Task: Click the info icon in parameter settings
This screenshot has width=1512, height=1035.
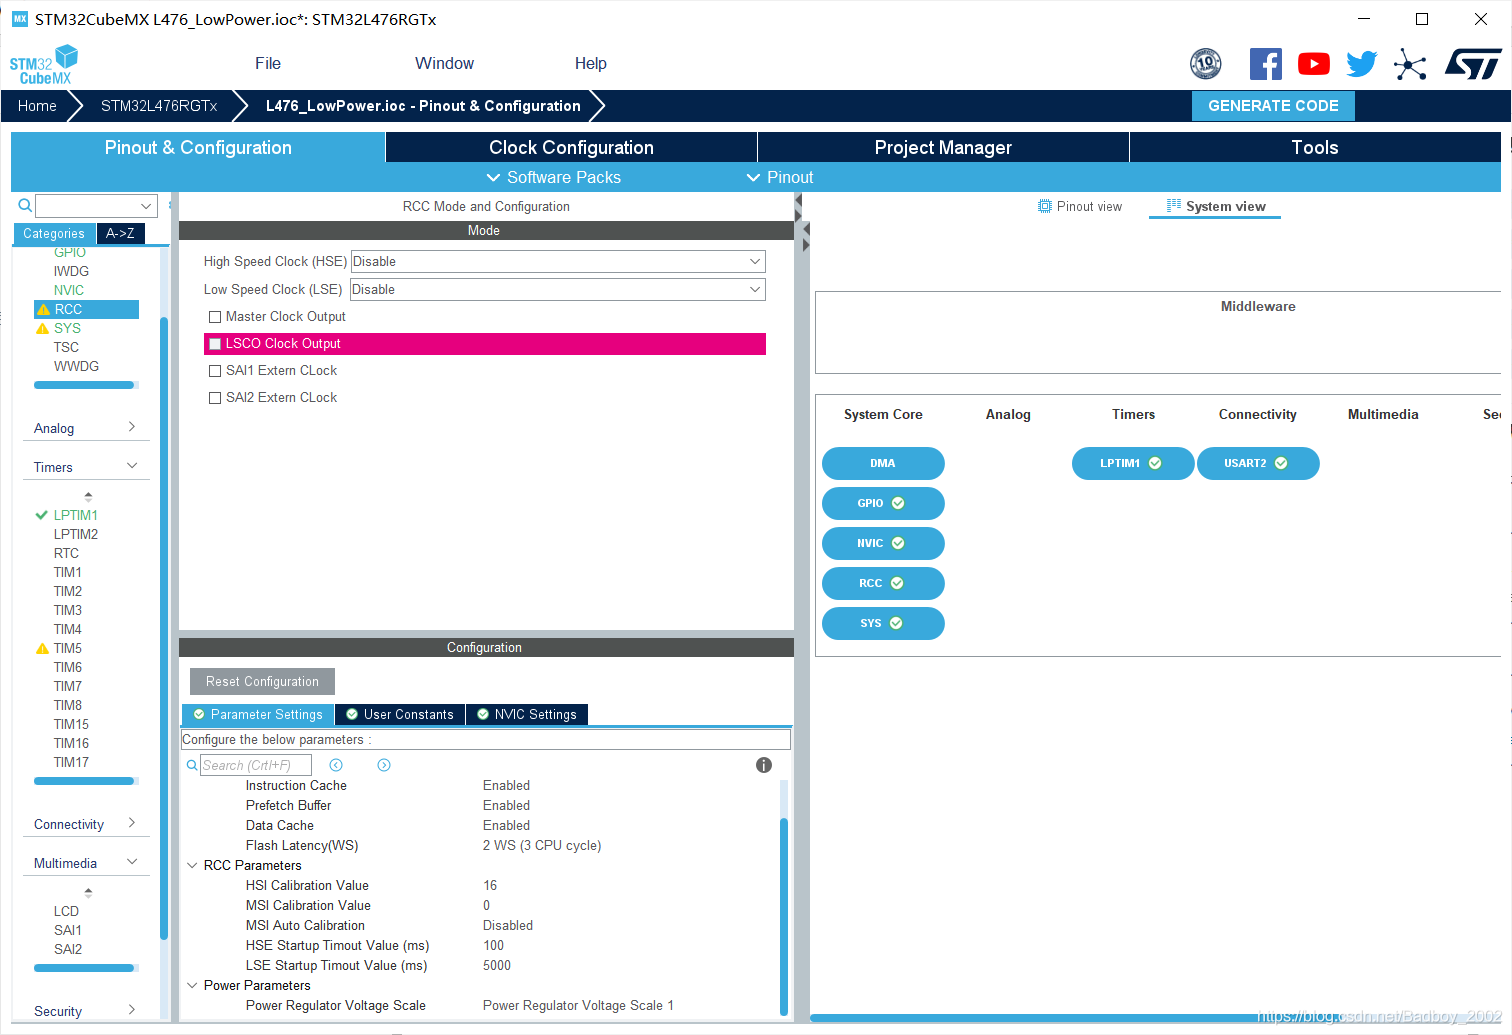Action: 764,765
